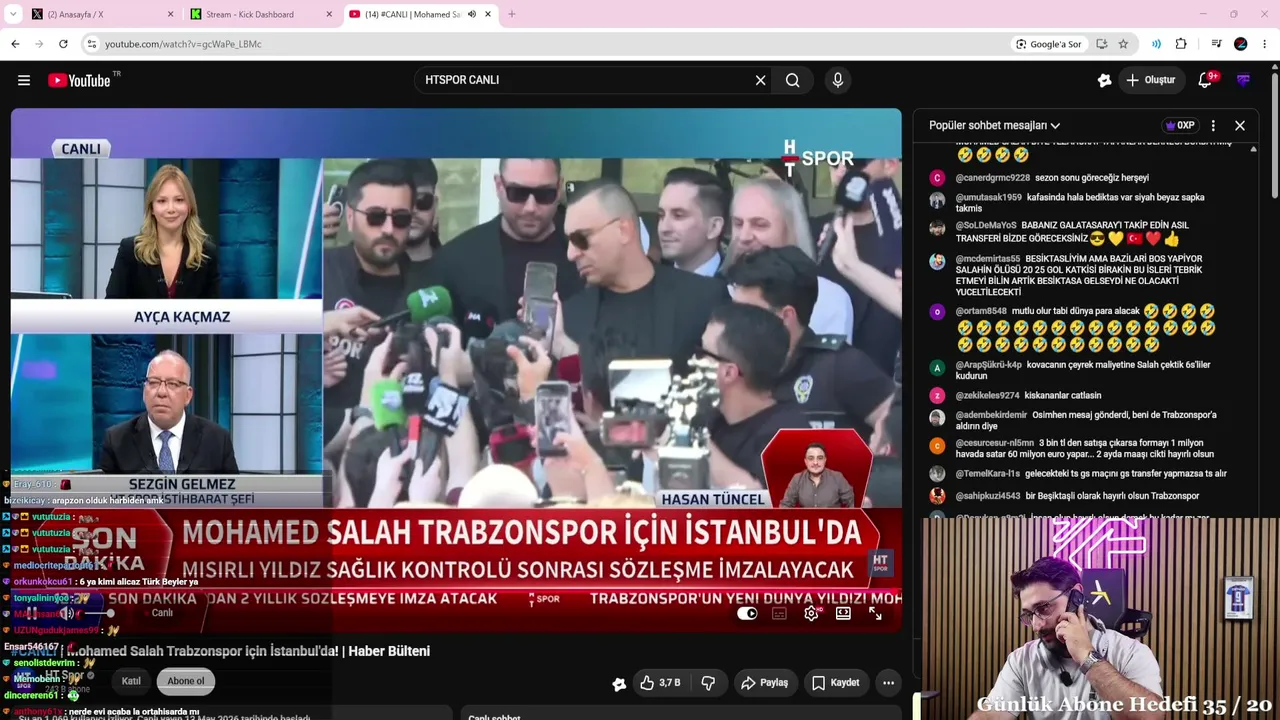Share the video with Paylaş
This screenshot has height=720, width=1280.
click(x=764, y=683)
